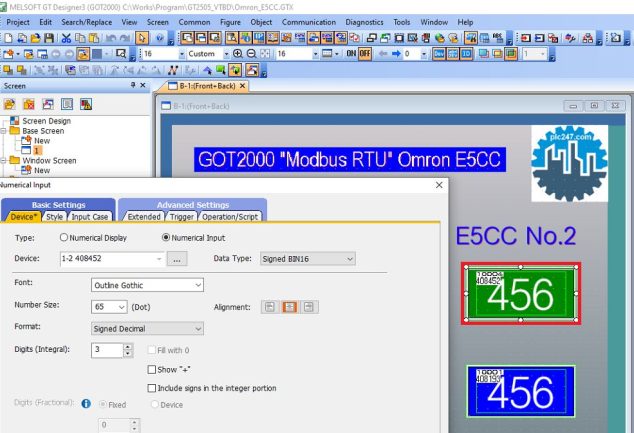Toggle the Fill with 0 checkbox
This screenshot has height=433, width=634.
[152, 350]
